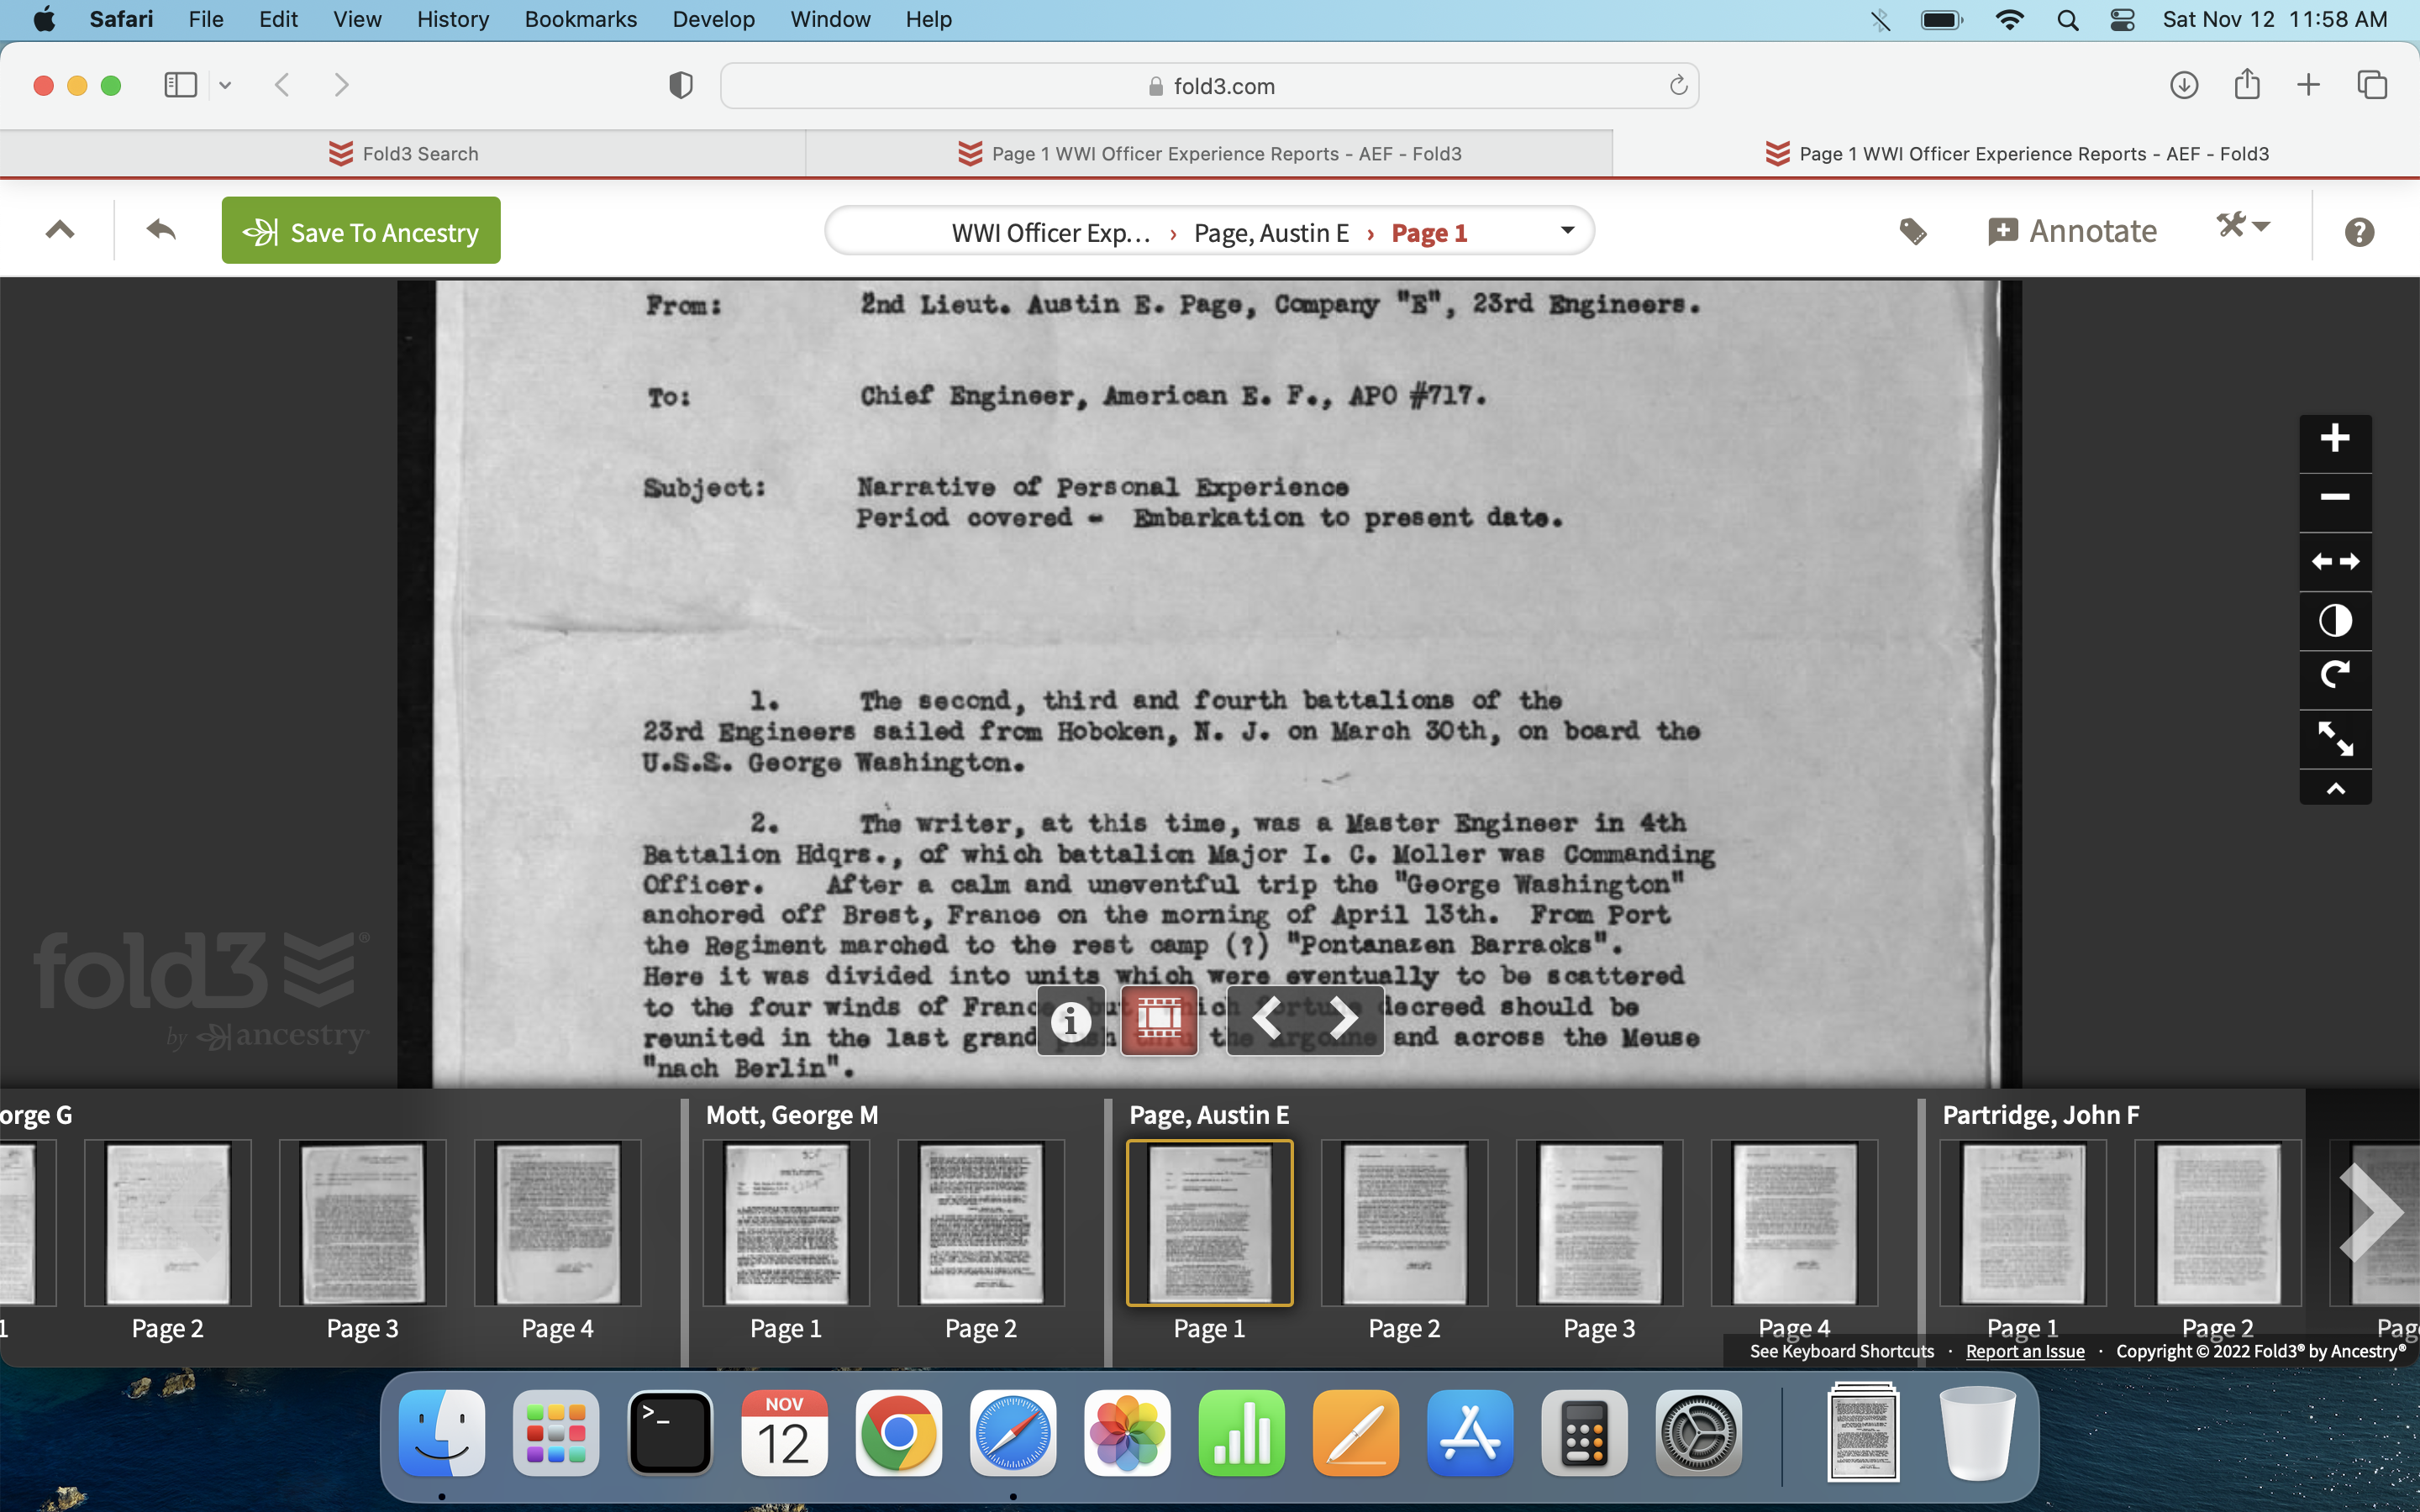Go to next image with right arrow
2420x1512 pixels.
(x=1344, y=1019)
